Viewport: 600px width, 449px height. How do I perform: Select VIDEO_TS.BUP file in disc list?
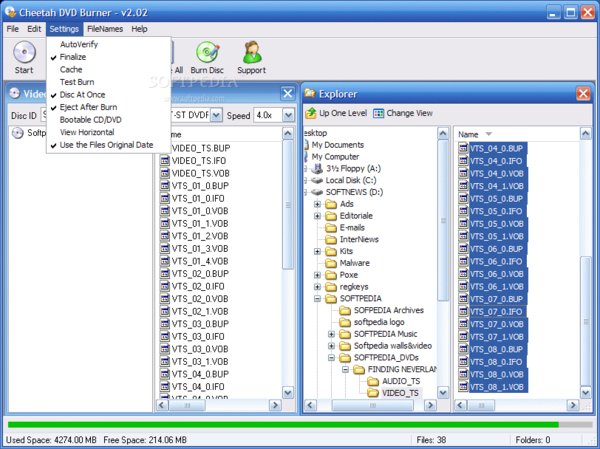(x=200, y=148)
